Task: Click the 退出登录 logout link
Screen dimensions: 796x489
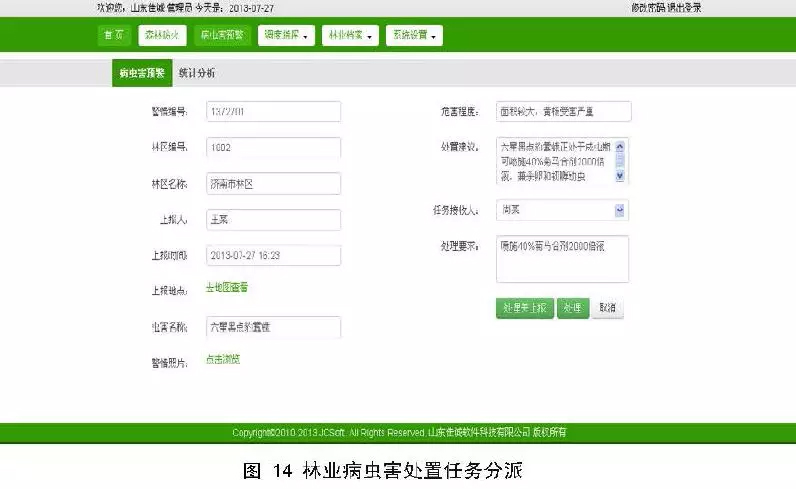Action: tap(685, 7)
